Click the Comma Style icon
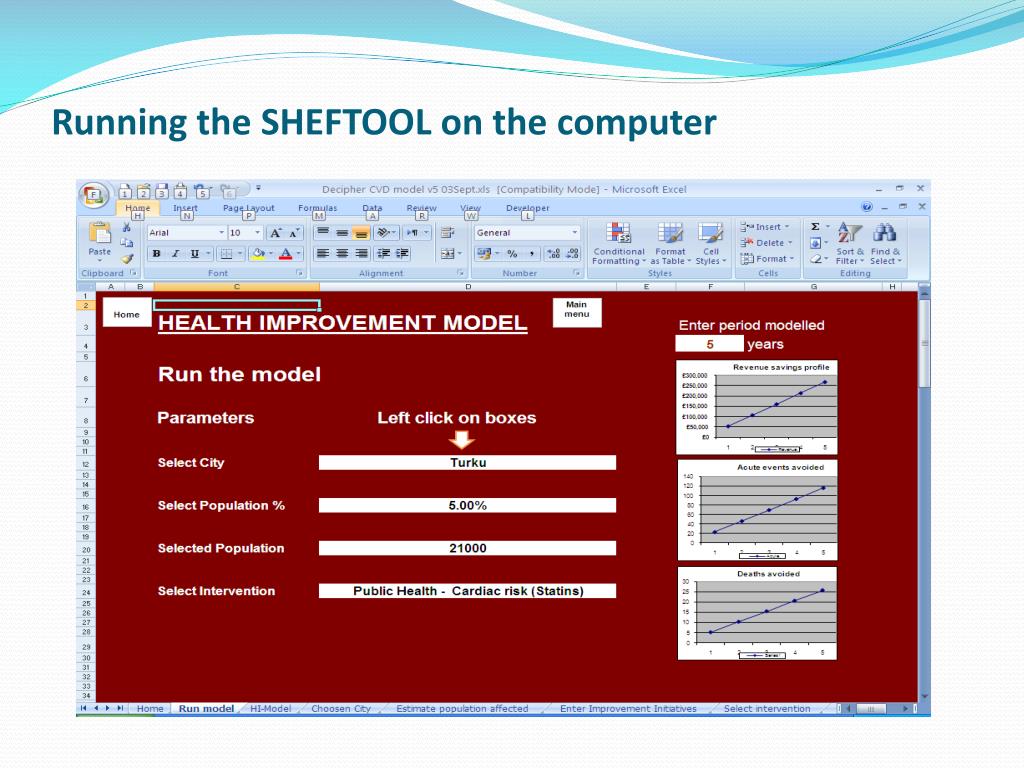 tap(532, 254)
